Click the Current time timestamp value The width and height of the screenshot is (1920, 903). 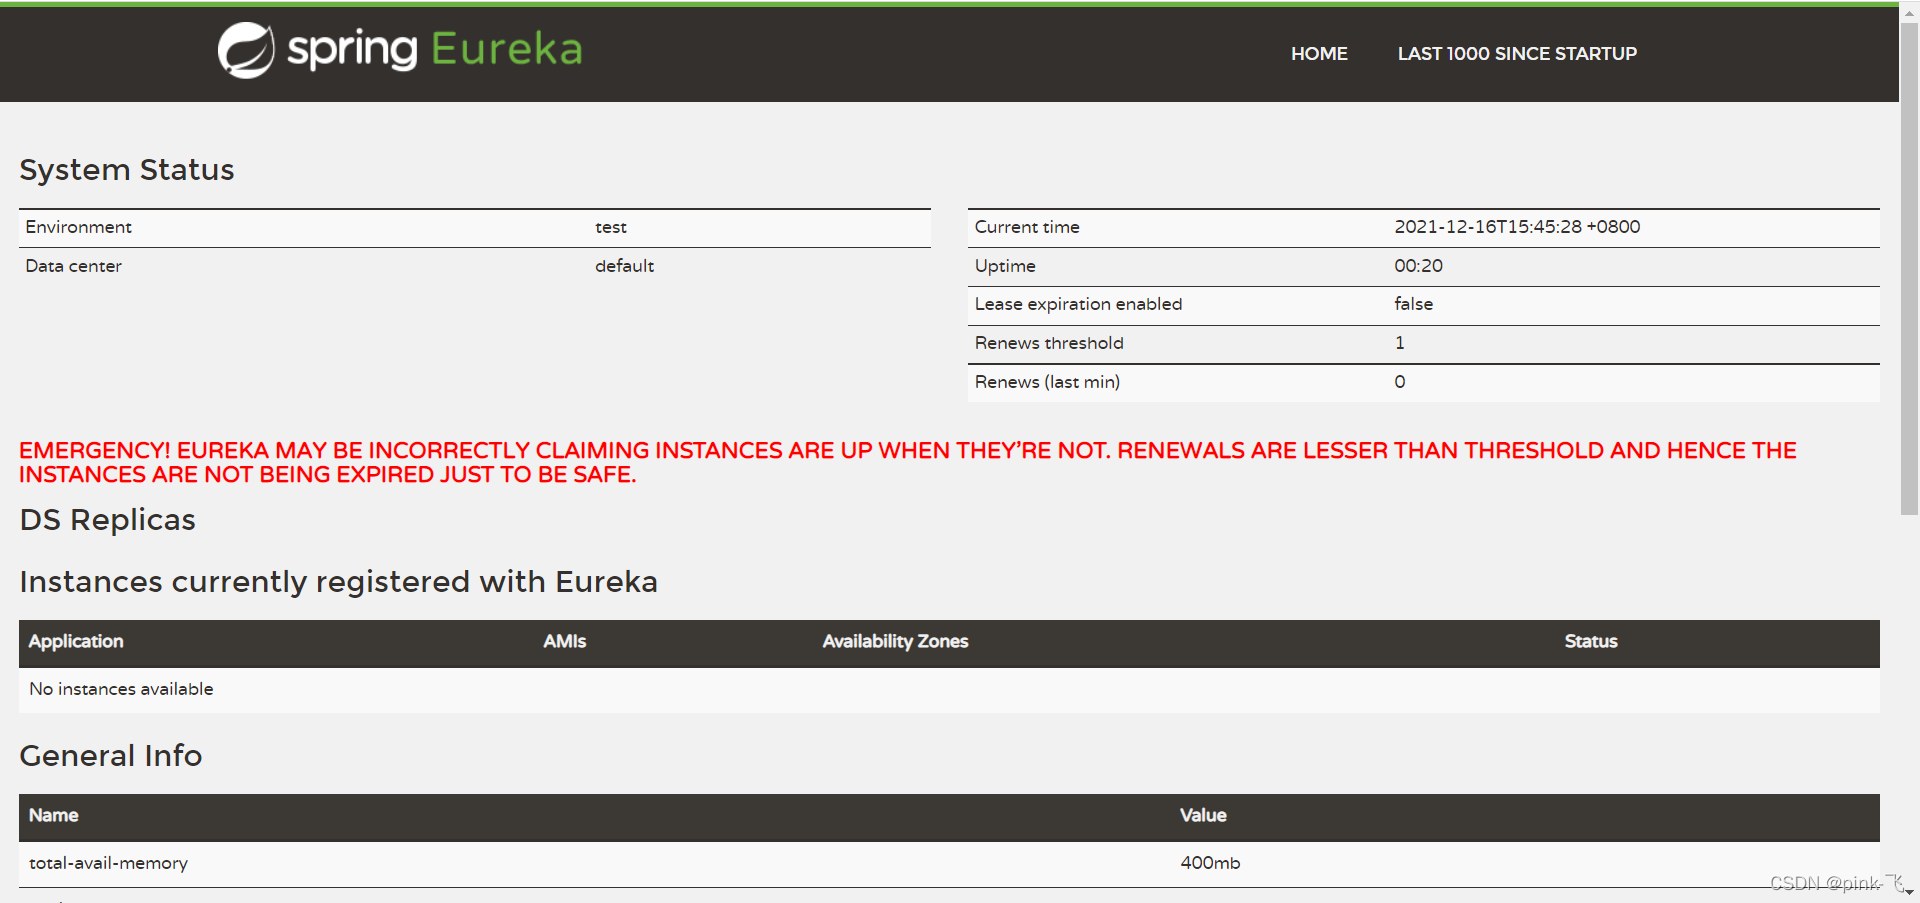tap(1517, 227)
